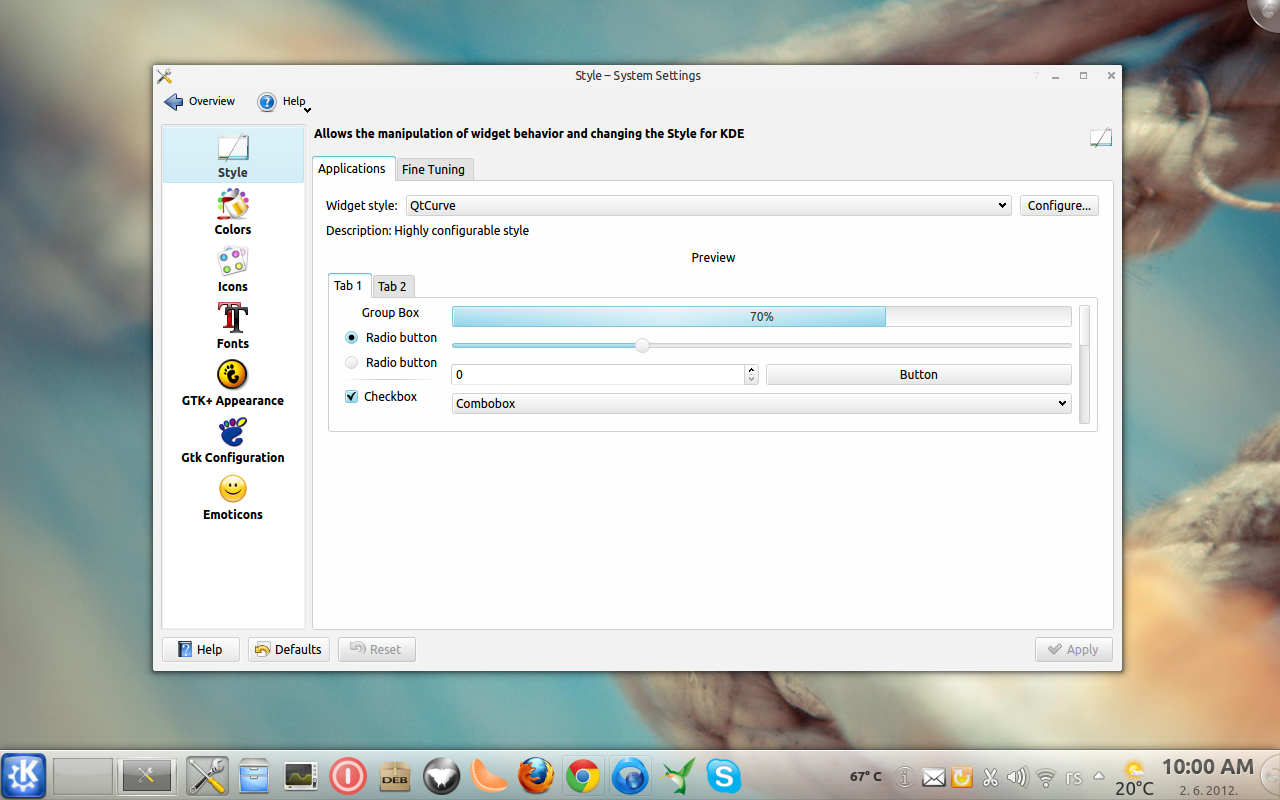The height and width of the screenshot is (800, 1280).
Task: Click the Apply button
Action: coord(1073,649)
